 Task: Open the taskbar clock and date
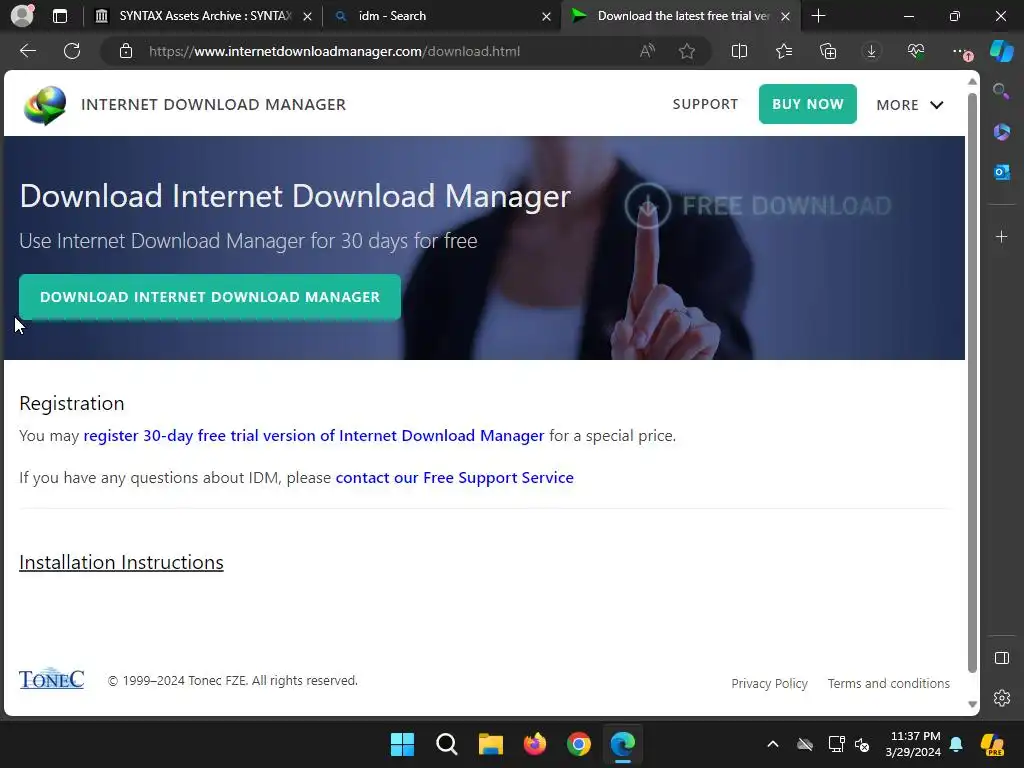click(914, 744)
